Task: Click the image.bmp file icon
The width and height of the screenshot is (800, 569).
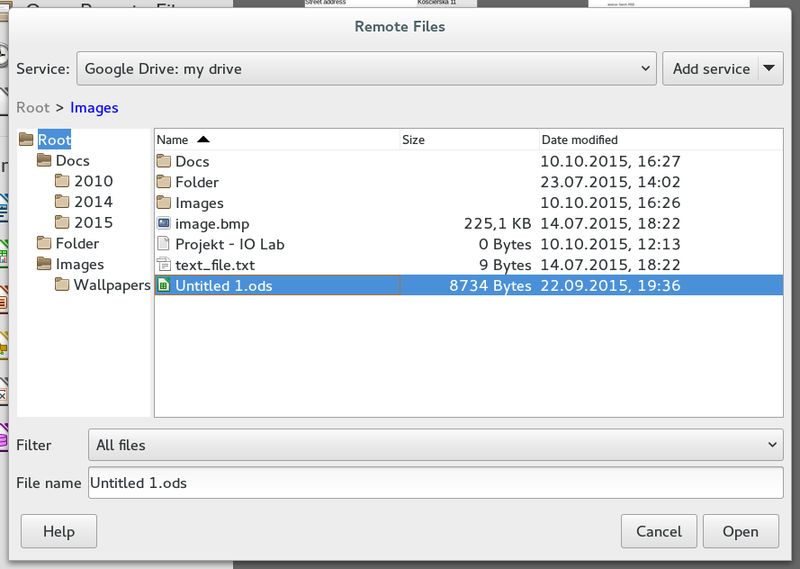Action: (164, 224)
